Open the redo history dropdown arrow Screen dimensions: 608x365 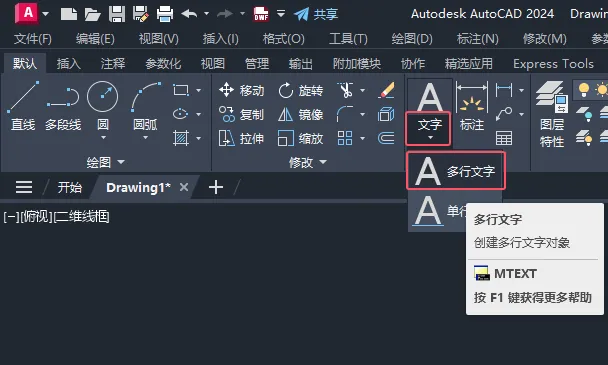pos(242,14)
